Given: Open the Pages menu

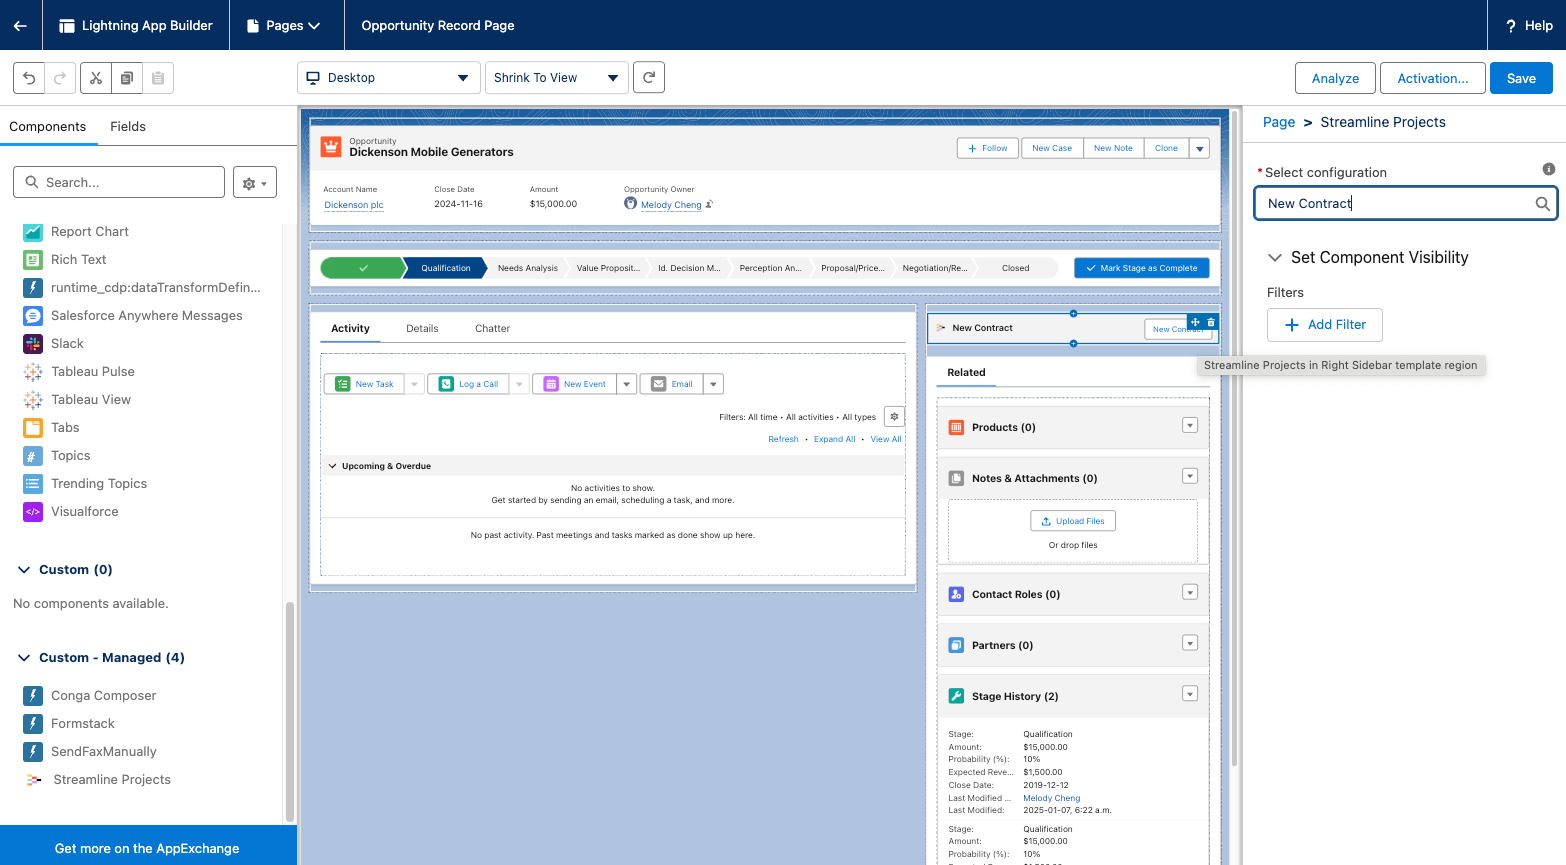Looking at the screenshot, I should point(285,25).
